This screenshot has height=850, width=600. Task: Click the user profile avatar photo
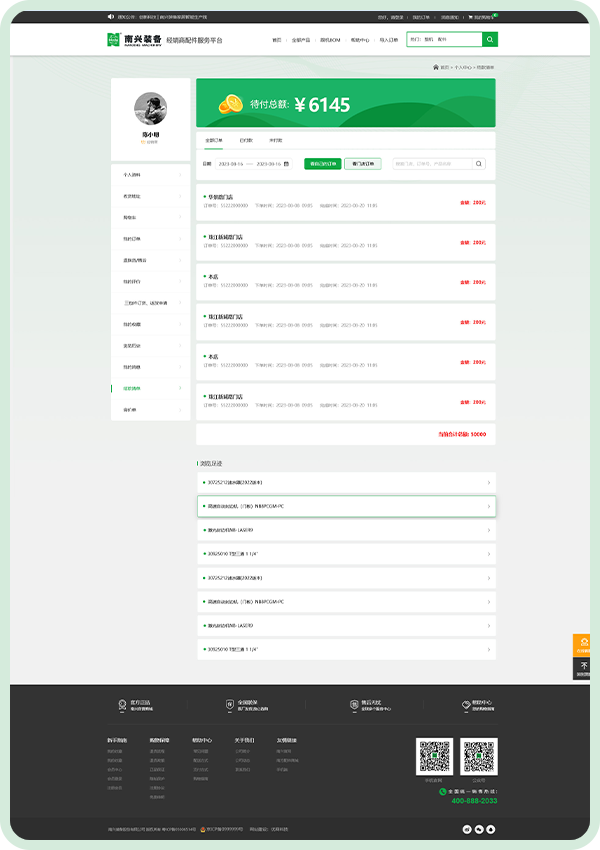(150, 108)
